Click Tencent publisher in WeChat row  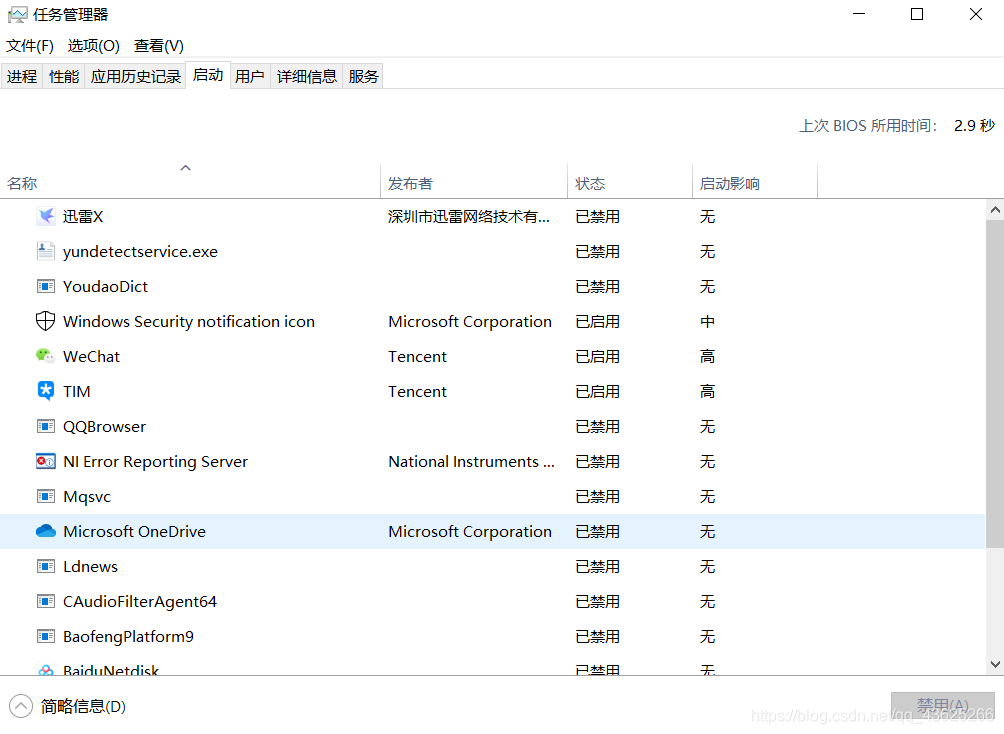pyautogui.click(x=417, y=356)
